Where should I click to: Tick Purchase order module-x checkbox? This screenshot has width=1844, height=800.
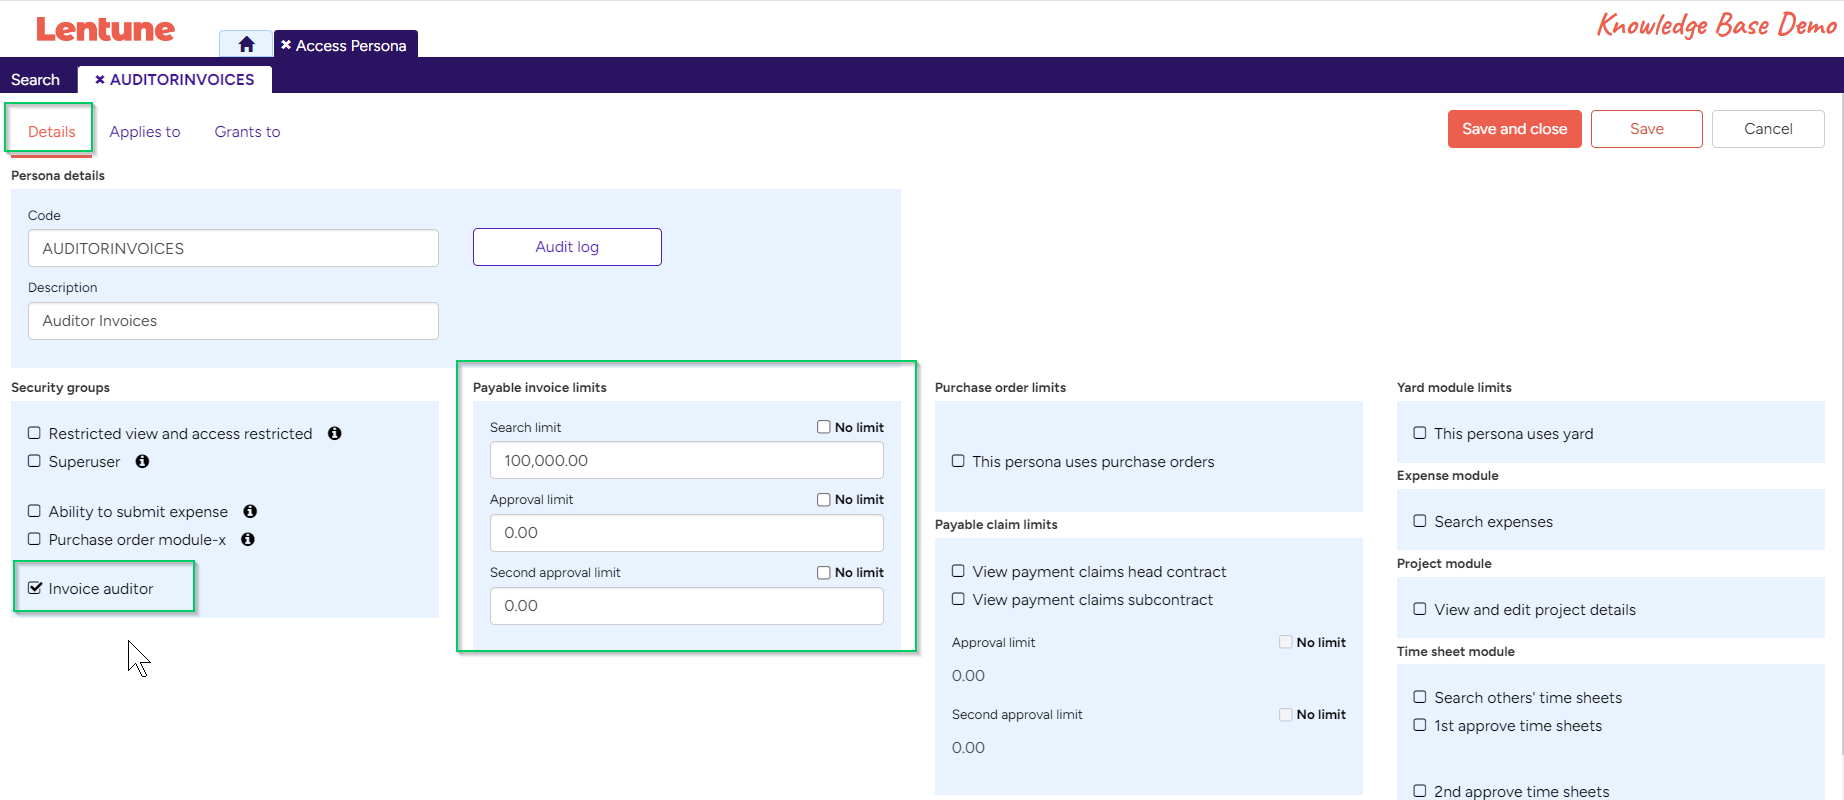point(34,539)
